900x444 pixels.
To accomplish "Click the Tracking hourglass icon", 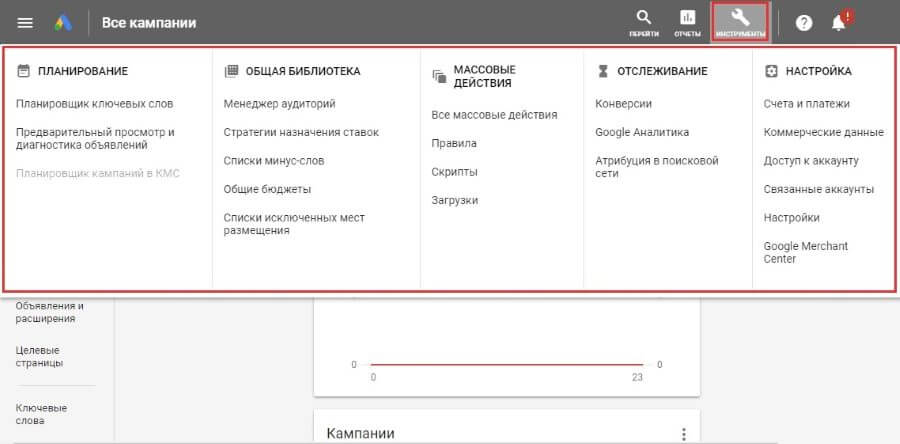I will (x=602, y=71).
